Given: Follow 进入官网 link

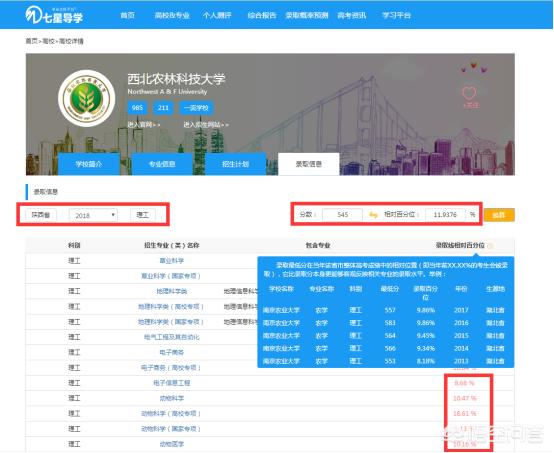Looking at the screenshot, I should click(x=143, y=124).
